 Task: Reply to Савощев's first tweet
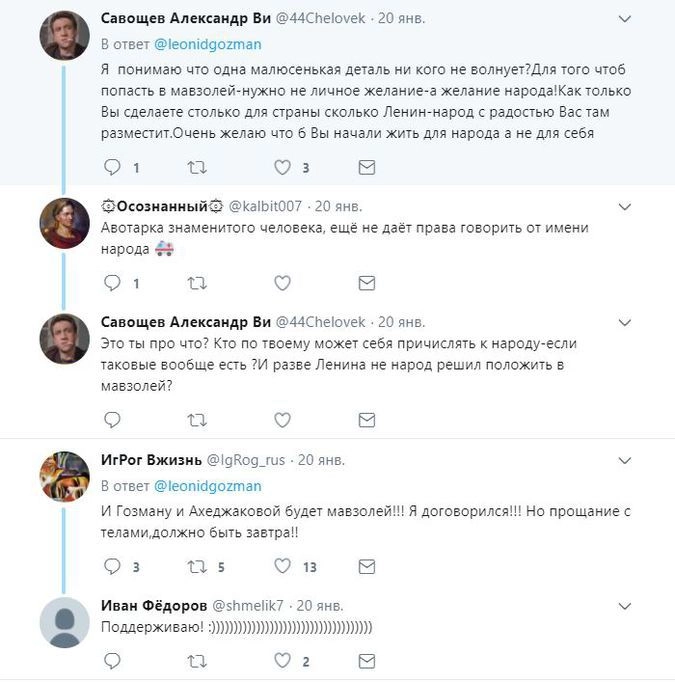click(111, 167)
